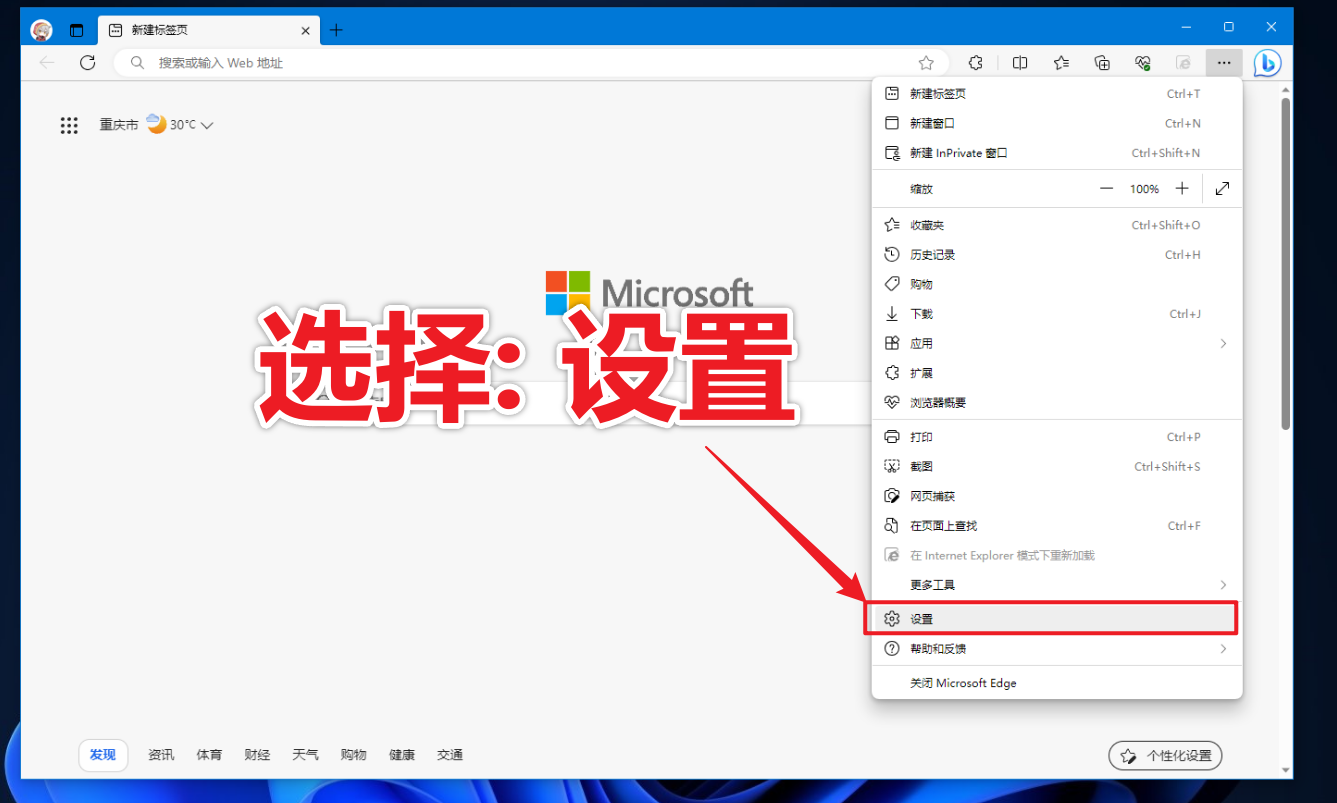Click the page vertical scrollbar

[1286, 264]
